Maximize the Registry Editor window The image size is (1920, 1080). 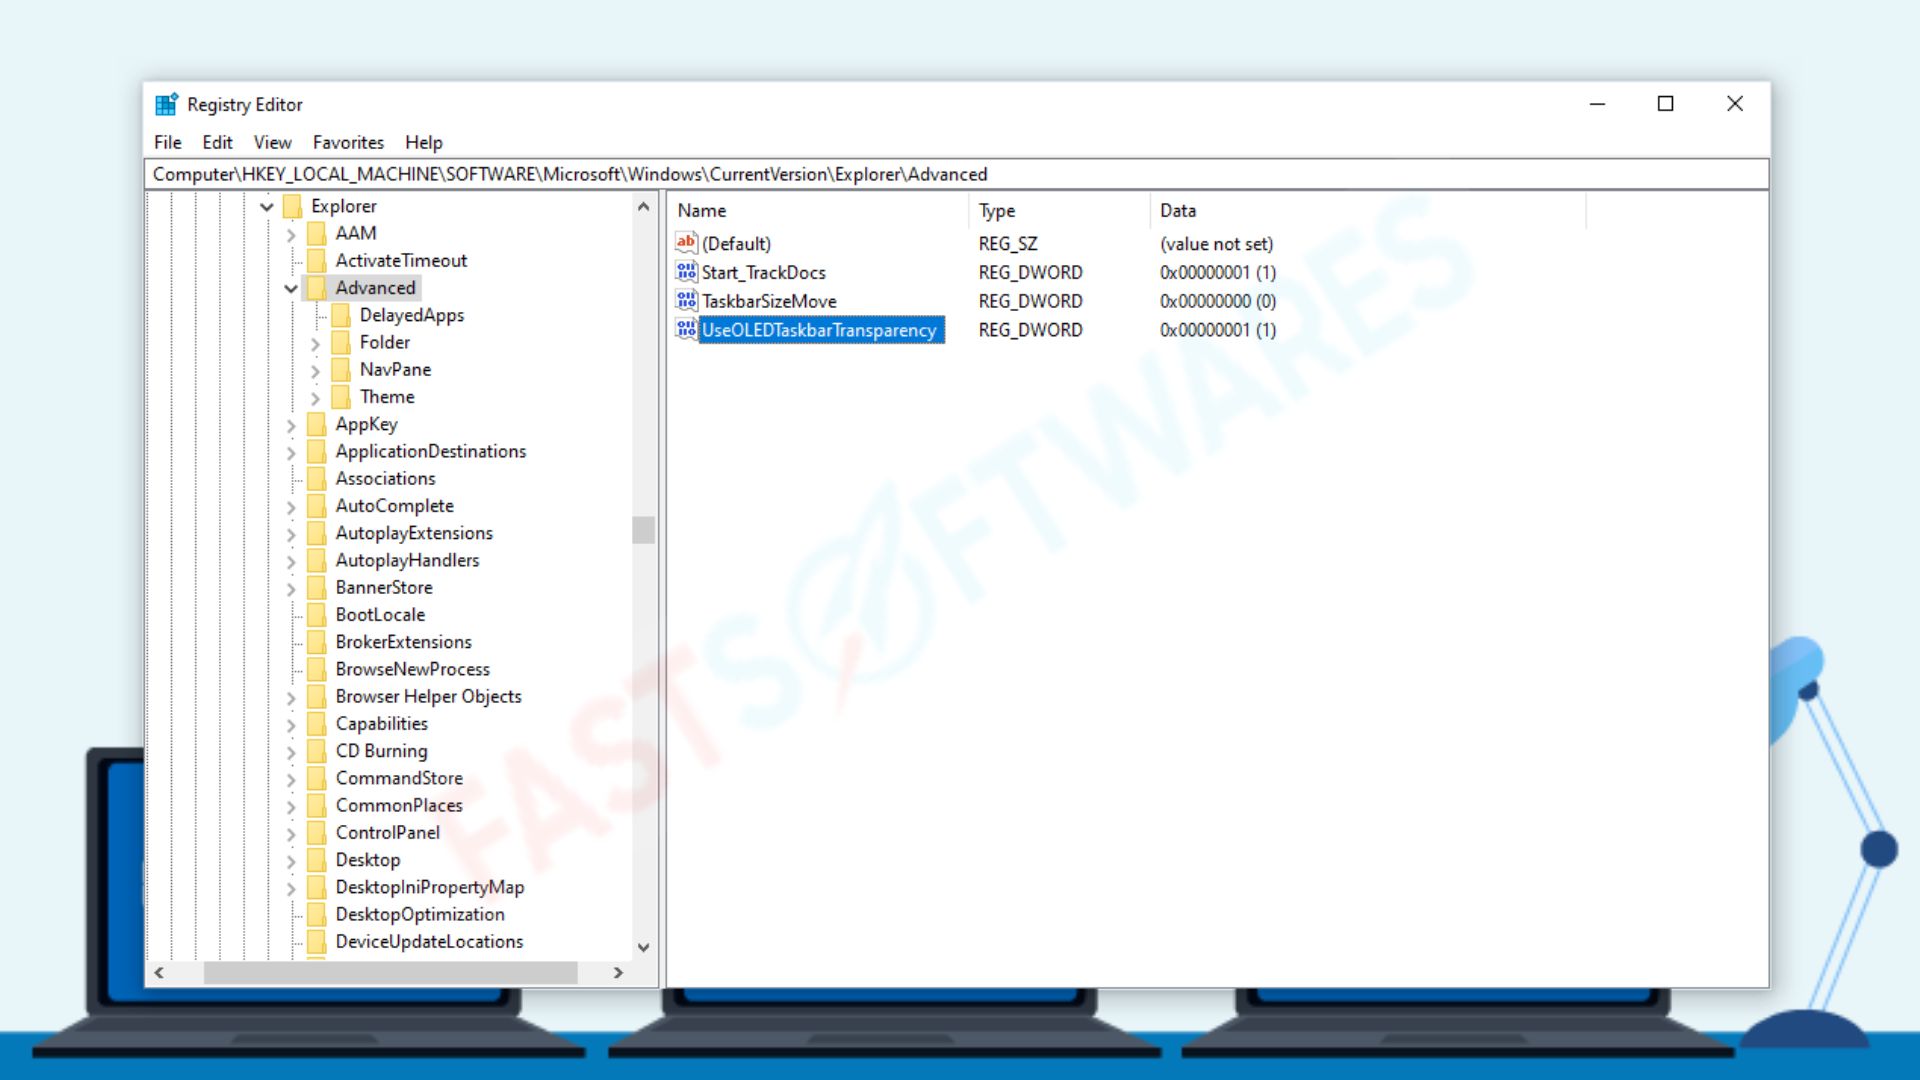(1665, 104)
